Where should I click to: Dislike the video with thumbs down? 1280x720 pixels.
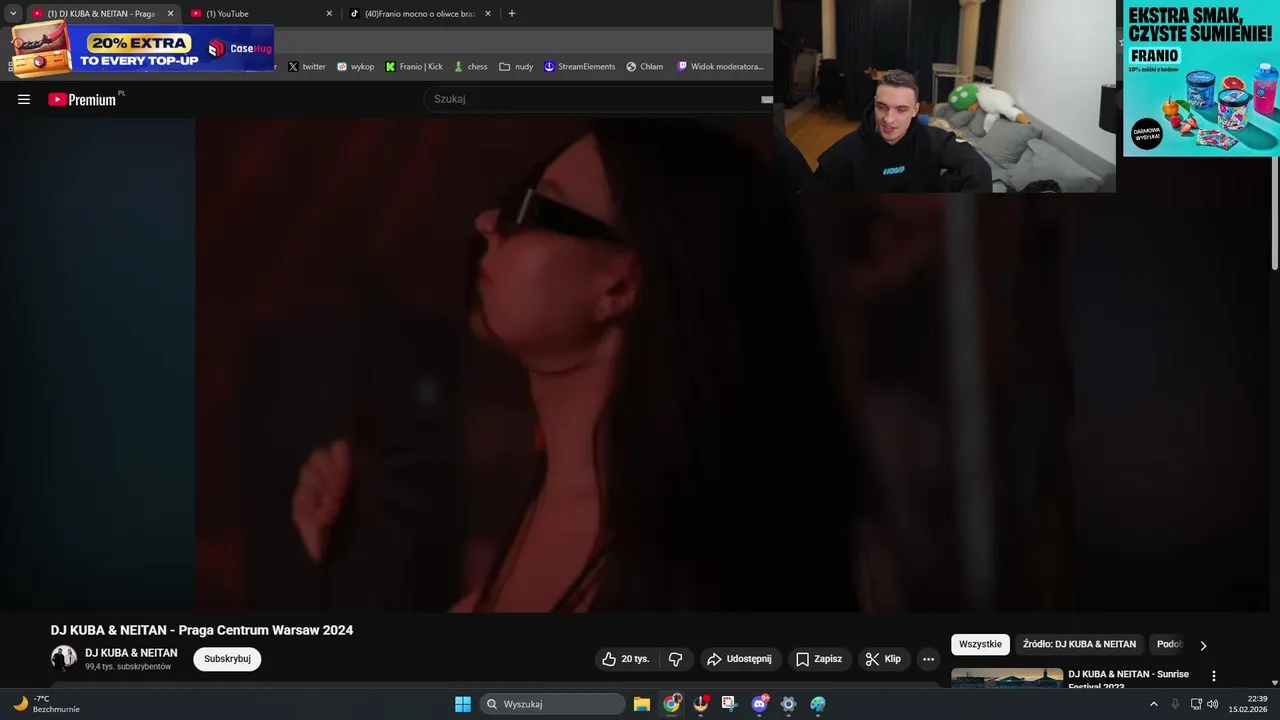click(x=676, y=659)
